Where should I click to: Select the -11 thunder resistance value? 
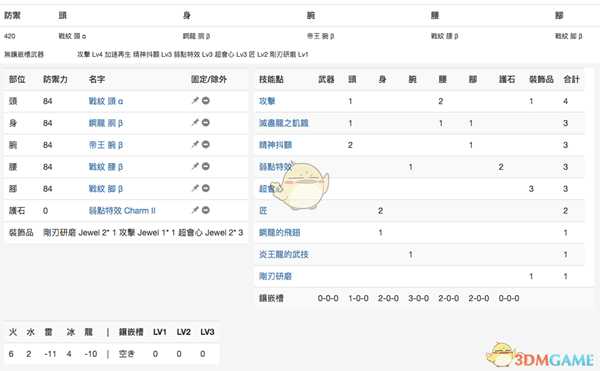(x=50, y=354)
